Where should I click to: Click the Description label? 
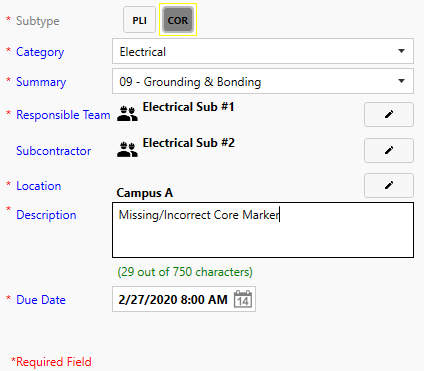point(46,215)
